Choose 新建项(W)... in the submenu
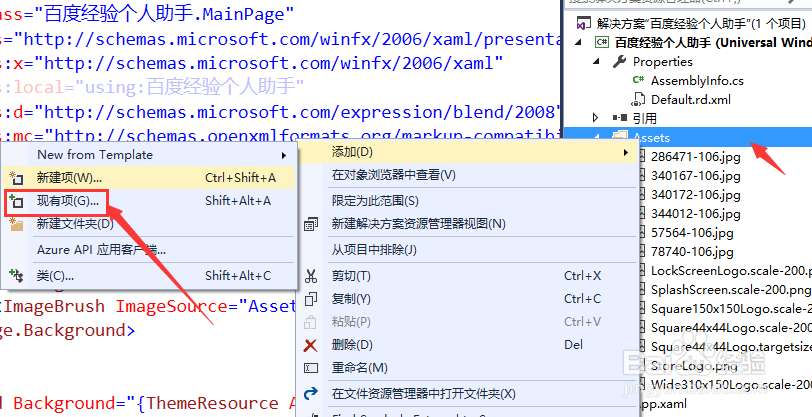This screenshot has height=417, width=812. 149,178
